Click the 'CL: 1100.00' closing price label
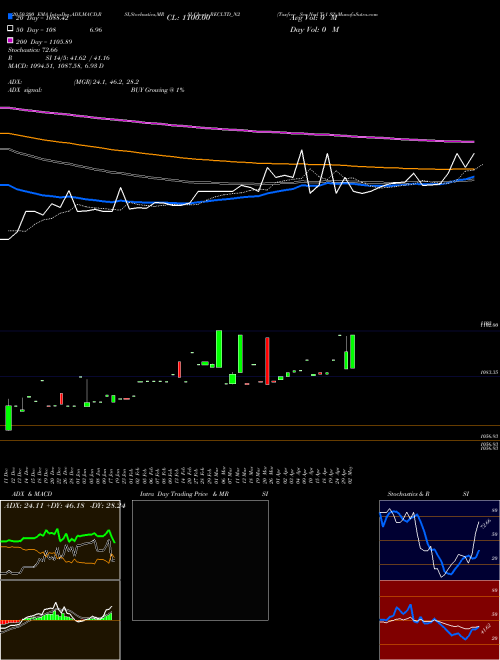The height and width of the screenshot is (660, 500). 188,18
